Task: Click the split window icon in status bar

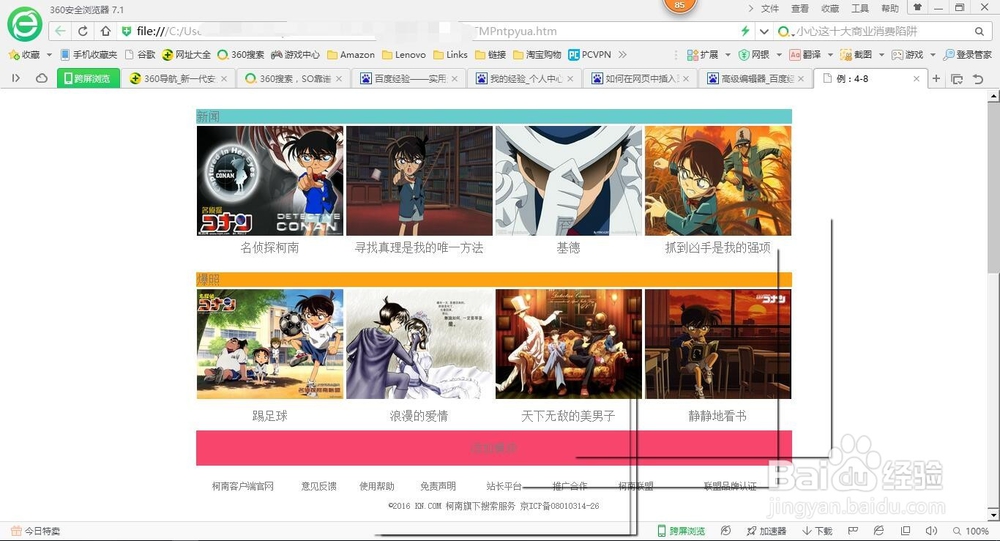Action: 905,531
